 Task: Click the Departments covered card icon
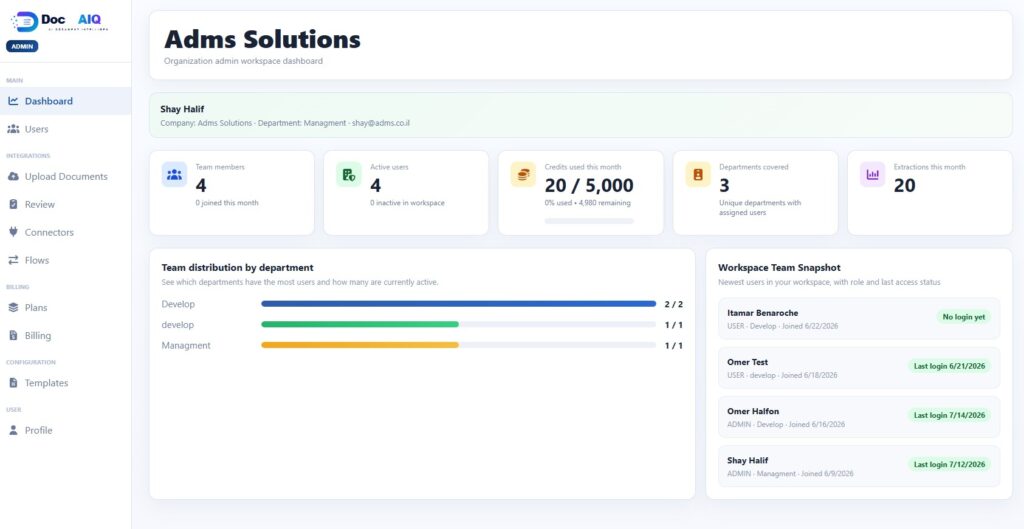click(x=698, y=174)
